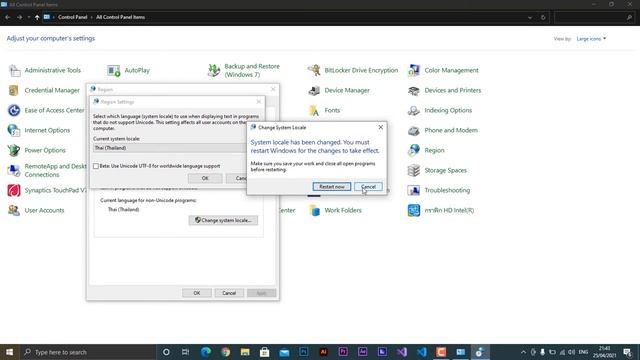Show hidden system tray icons
This screenshot has width=640, height=360.
coord(523,352)
